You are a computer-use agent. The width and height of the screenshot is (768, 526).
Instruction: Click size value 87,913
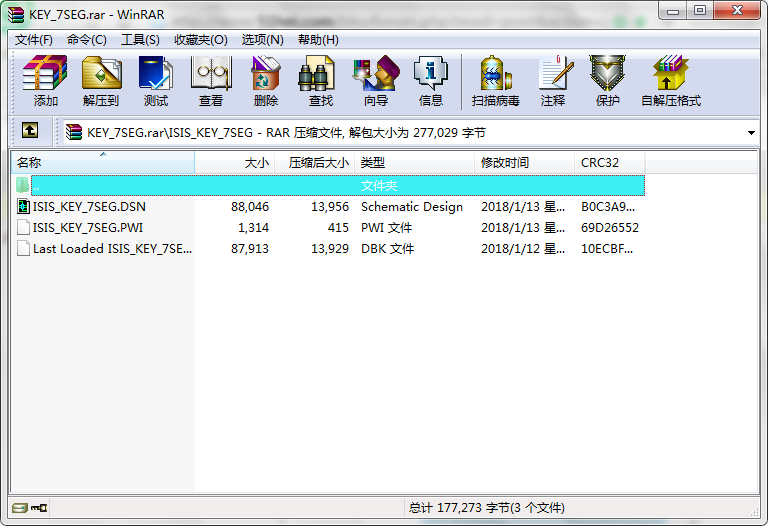pos(250,249)
